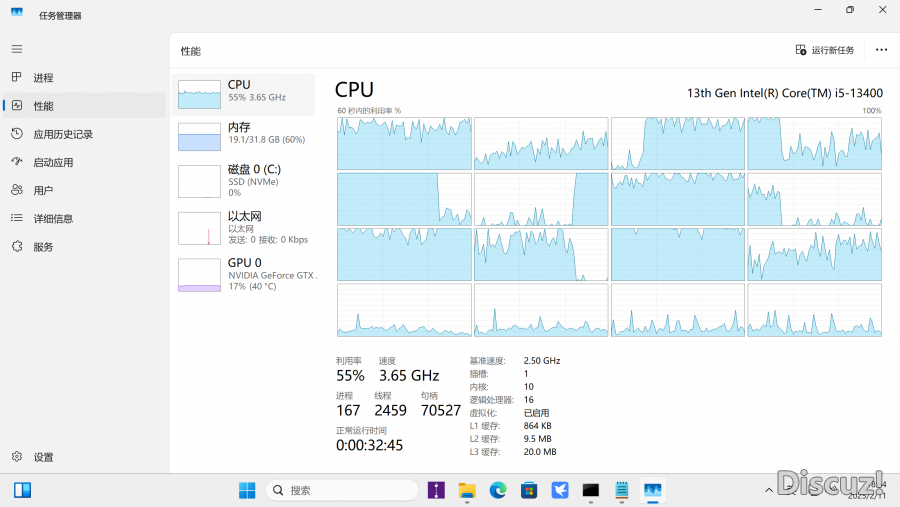Show the GPU 0 performance graph
Screen dimensions: 900x507
click(x=244, y=274)
